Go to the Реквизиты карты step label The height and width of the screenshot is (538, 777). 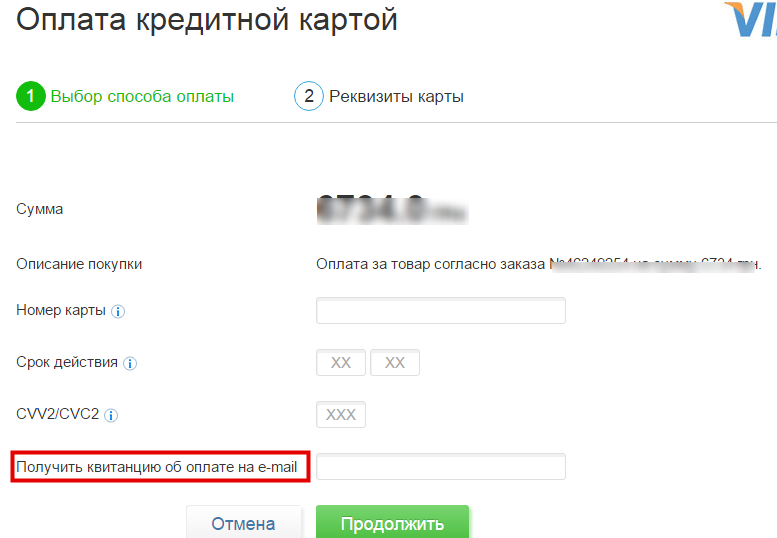(x=396, y=97)
